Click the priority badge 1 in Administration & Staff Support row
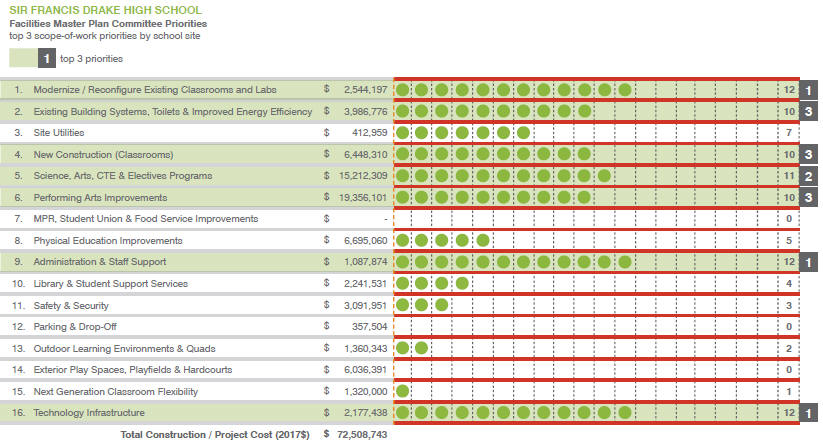Viewport: 823px width, 440px height. [x=809, y=262]
